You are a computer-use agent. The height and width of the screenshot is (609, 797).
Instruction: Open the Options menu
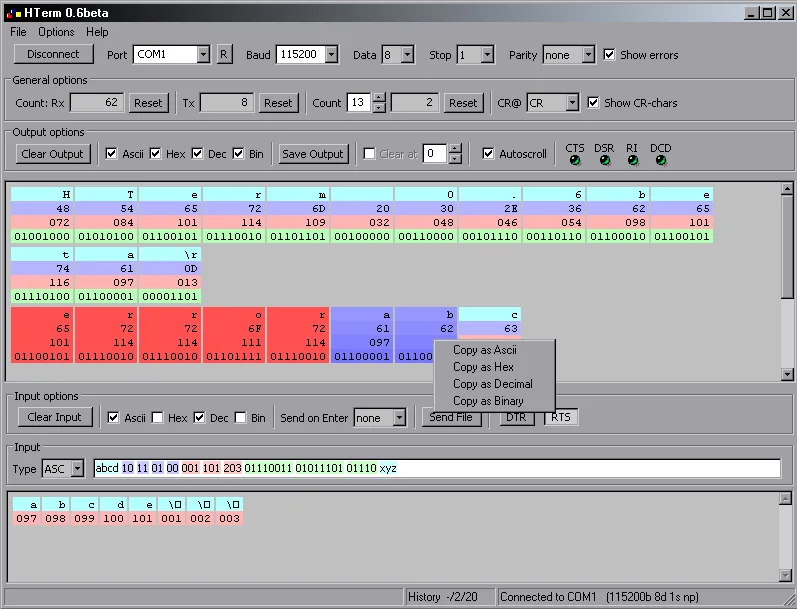coord(56,32)
